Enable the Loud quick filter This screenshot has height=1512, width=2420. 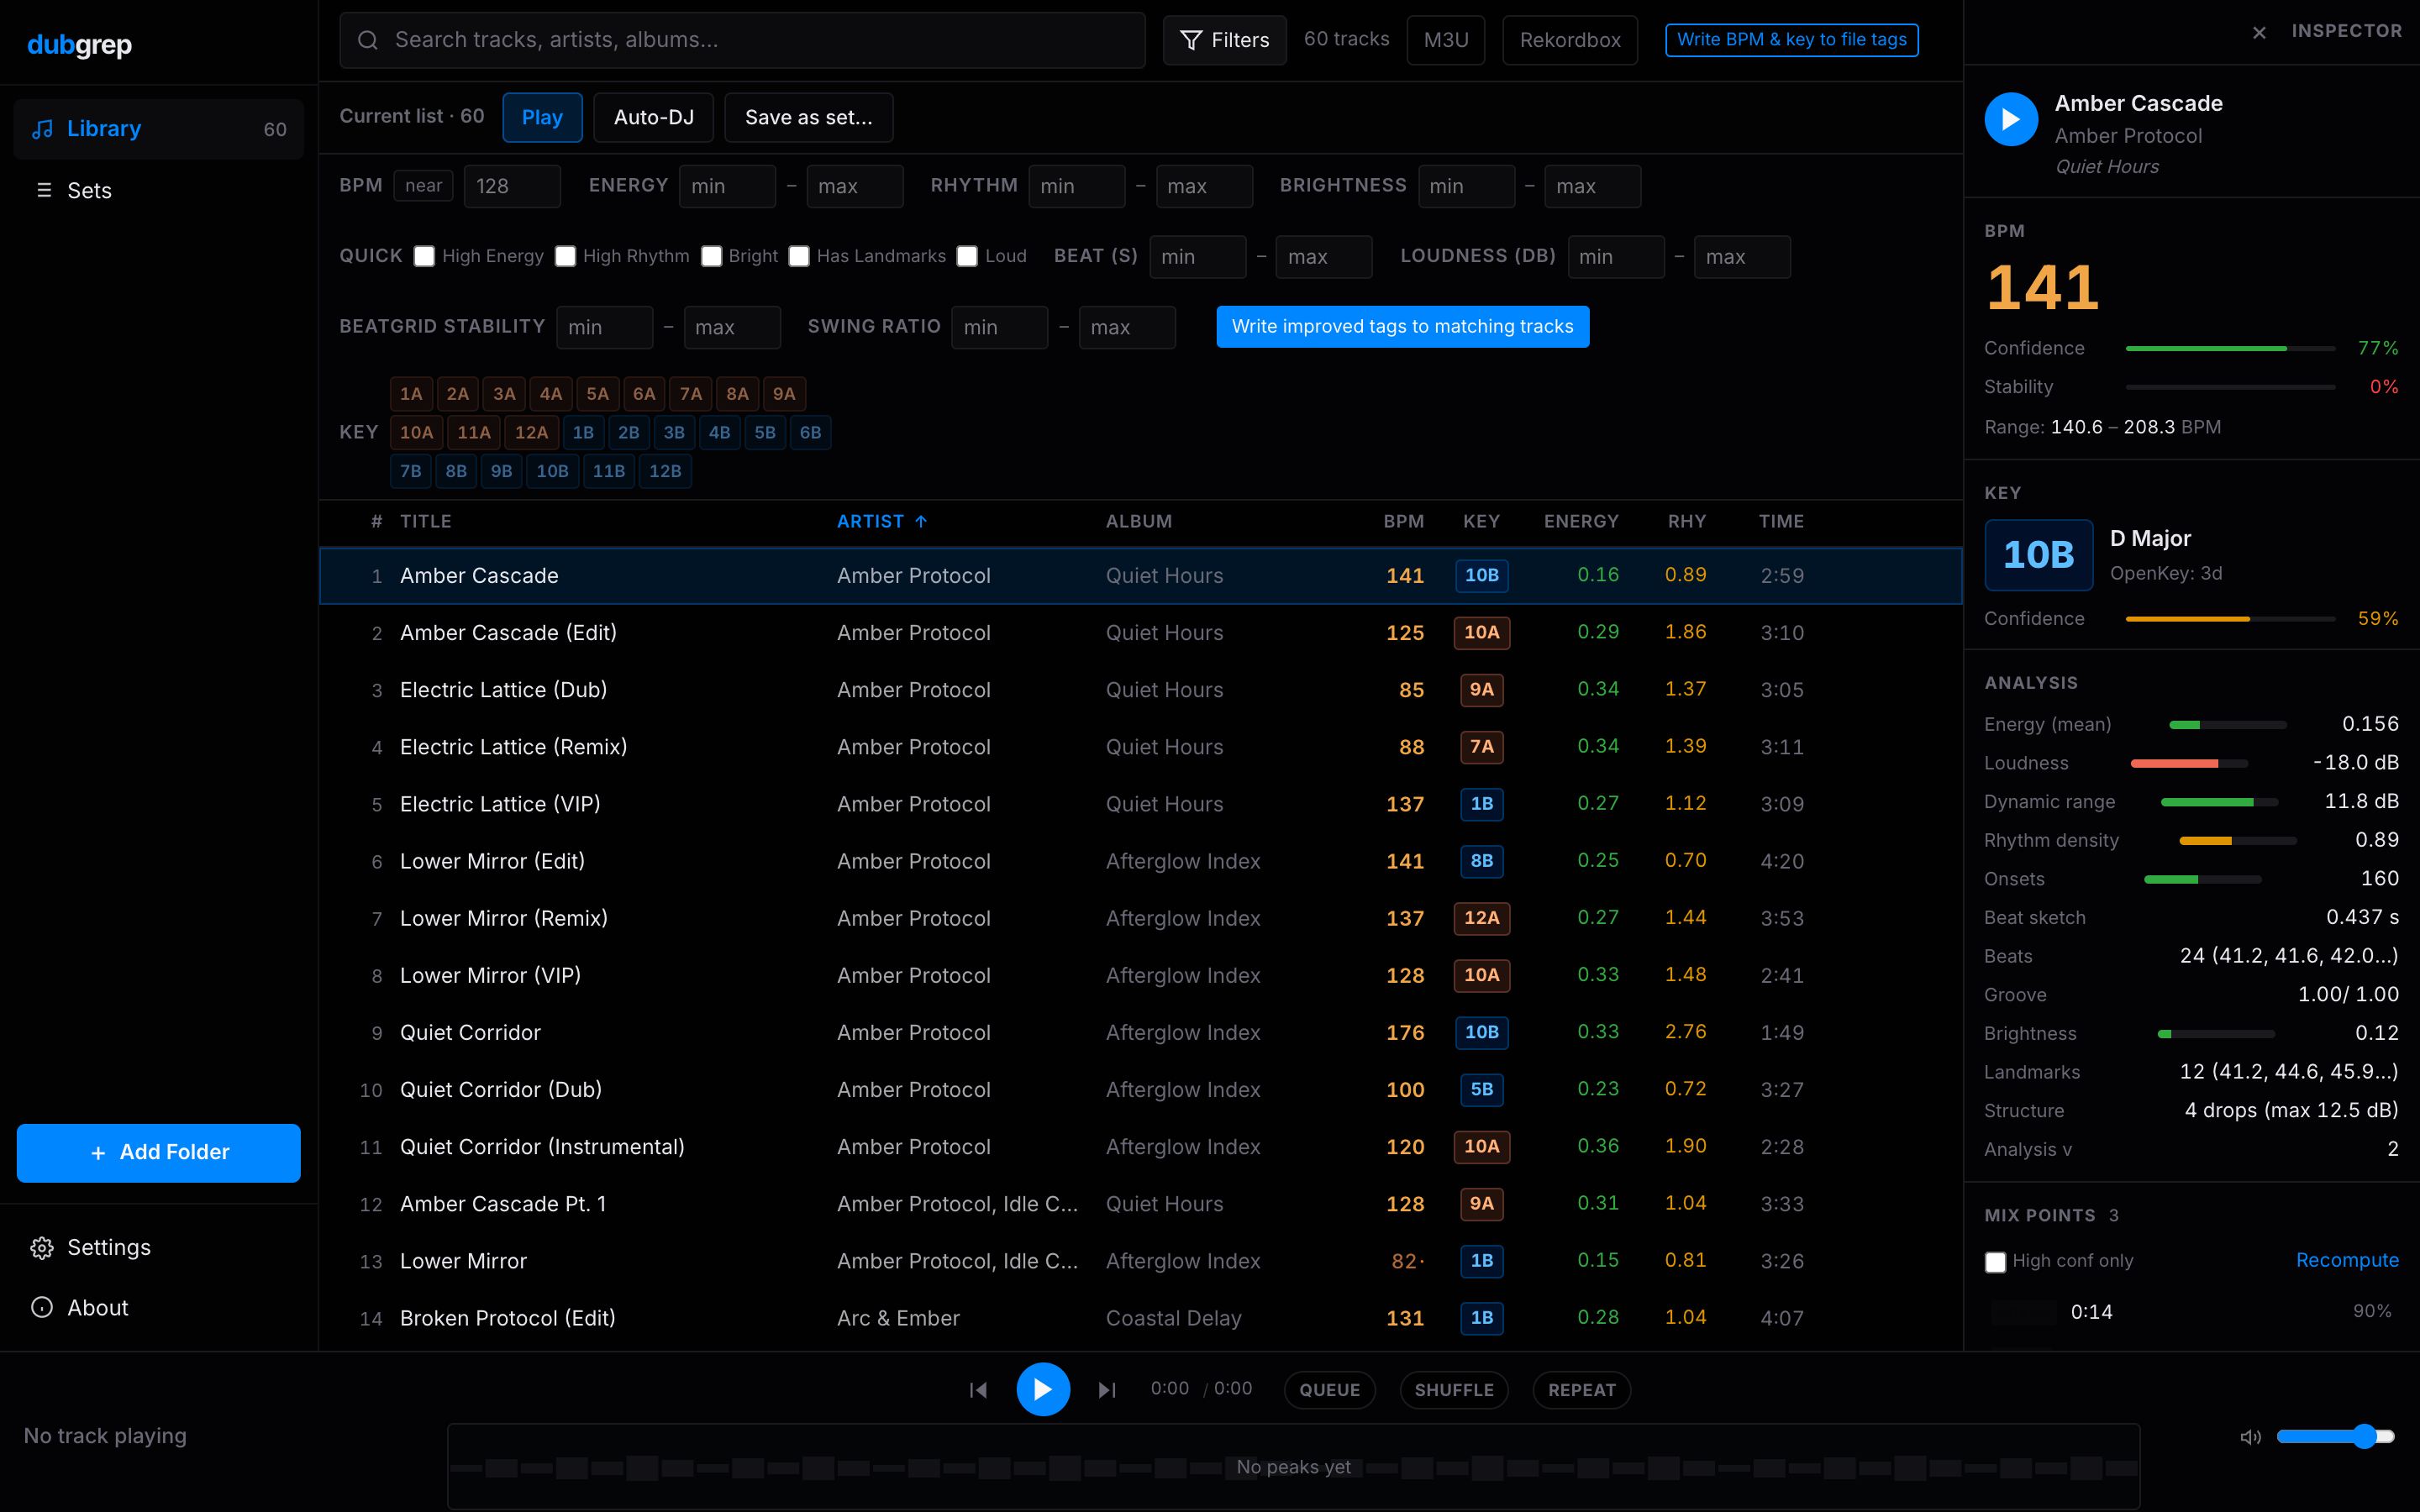(966, 256)
